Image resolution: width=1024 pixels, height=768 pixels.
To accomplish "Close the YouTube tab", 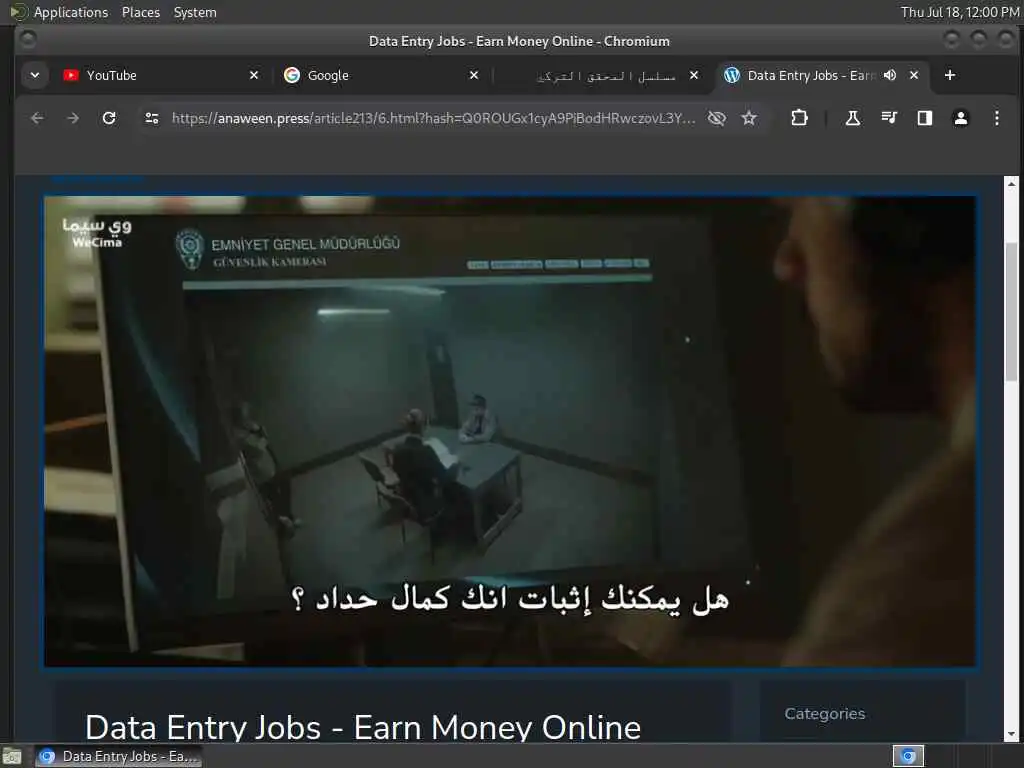I will 254,75.
